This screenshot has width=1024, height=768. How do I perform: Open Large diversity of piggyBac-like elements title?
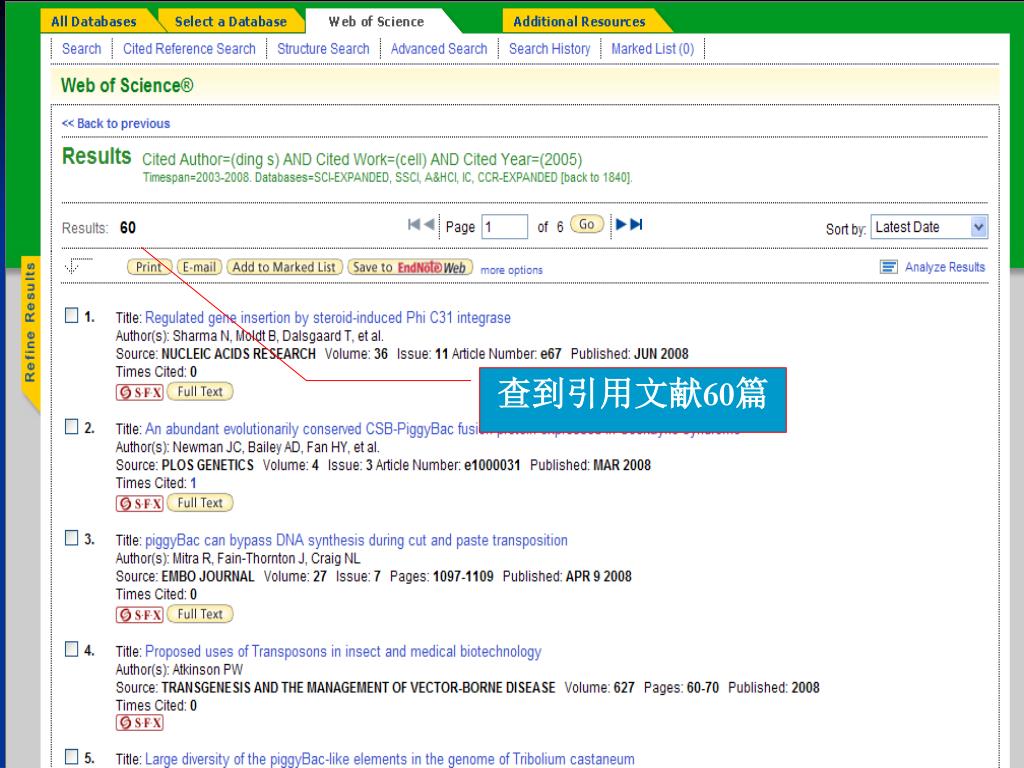[x=389, y=759]
